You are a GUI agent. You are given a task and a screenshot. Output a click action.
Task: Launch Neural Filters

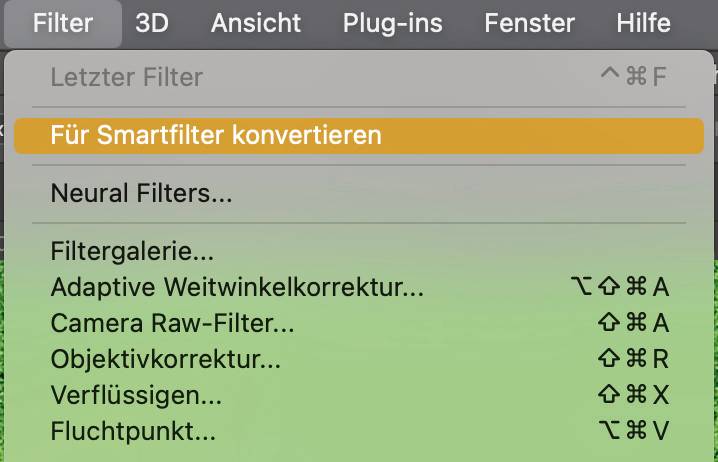[359, 193]
